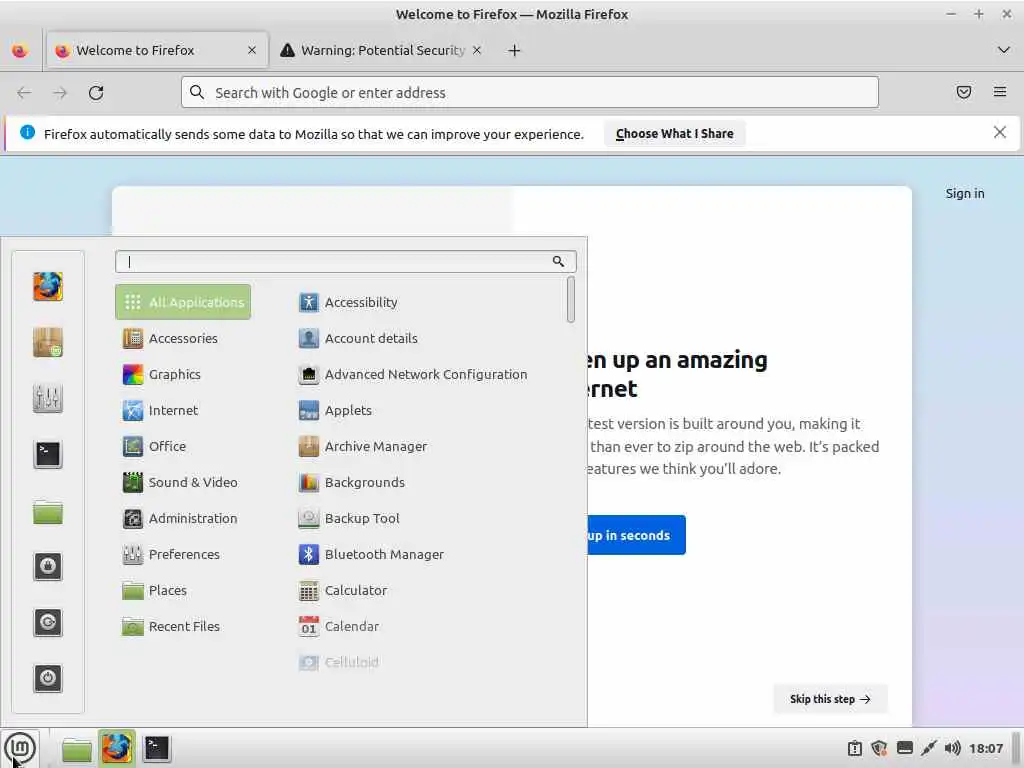Image resolution: width=1024 pixels, height=768 pixels.
Task: List all tabs dropdown arrow
Action: point(1004,50)
